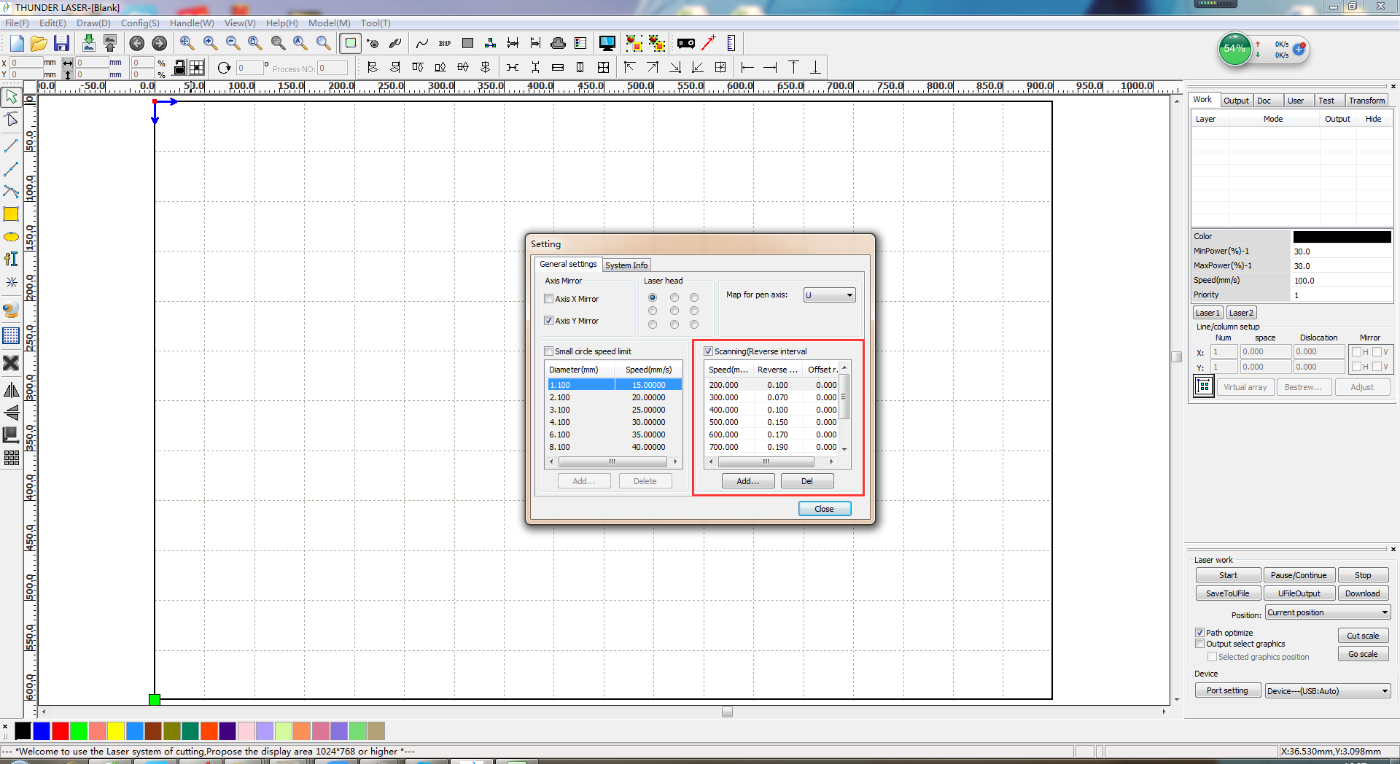Click the black Color field in Work panel
Screen dimensions: 1400x764
pos(1341,237)
